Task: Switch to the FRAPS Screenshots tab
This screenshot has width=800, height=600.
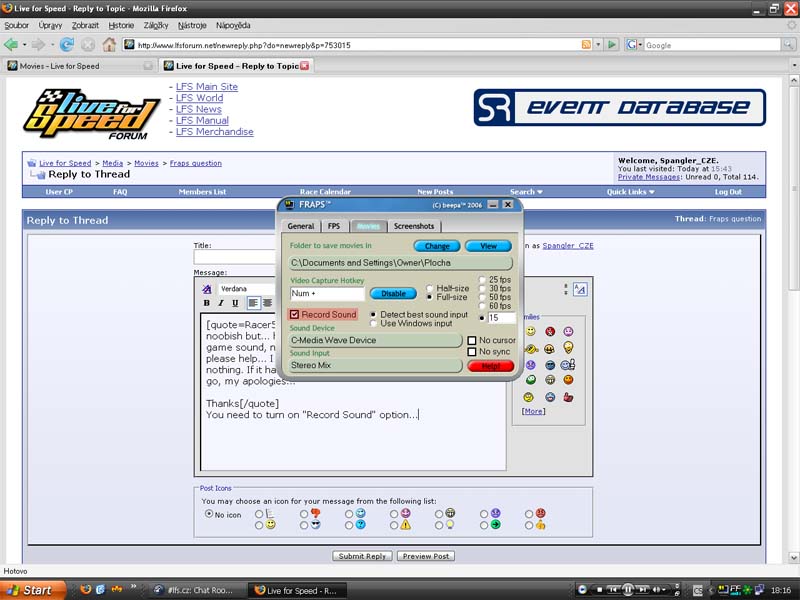Action: pyautogui.click(x=414, y=226)
